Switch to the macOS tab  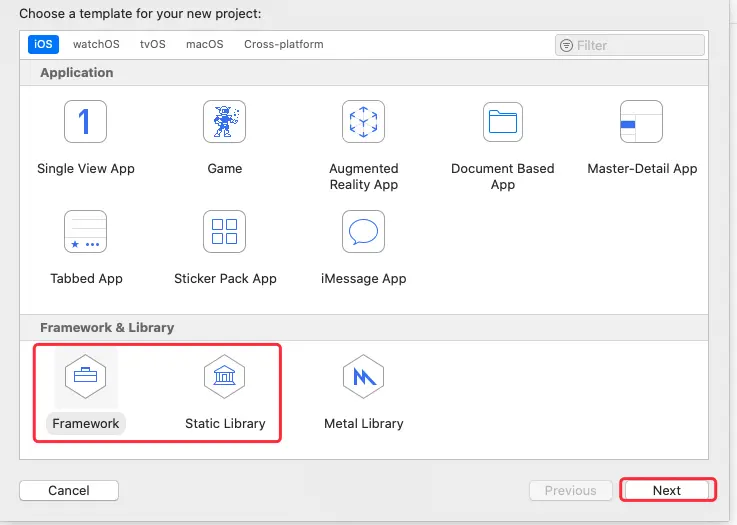click(x=205, y=44)
